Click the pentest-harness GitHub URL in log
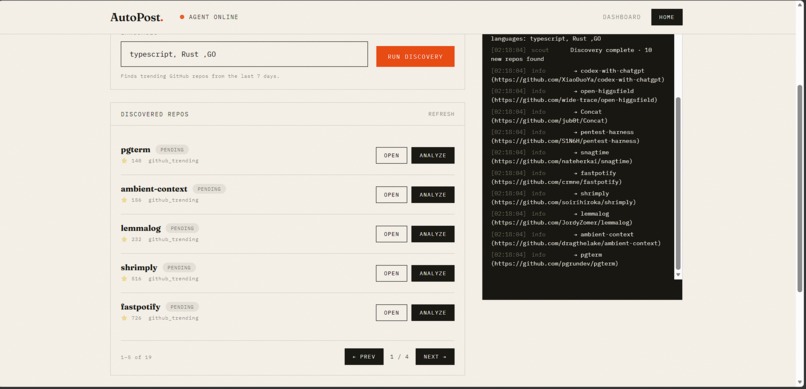This screenshot has height=389, width=806. pos(565,141)
